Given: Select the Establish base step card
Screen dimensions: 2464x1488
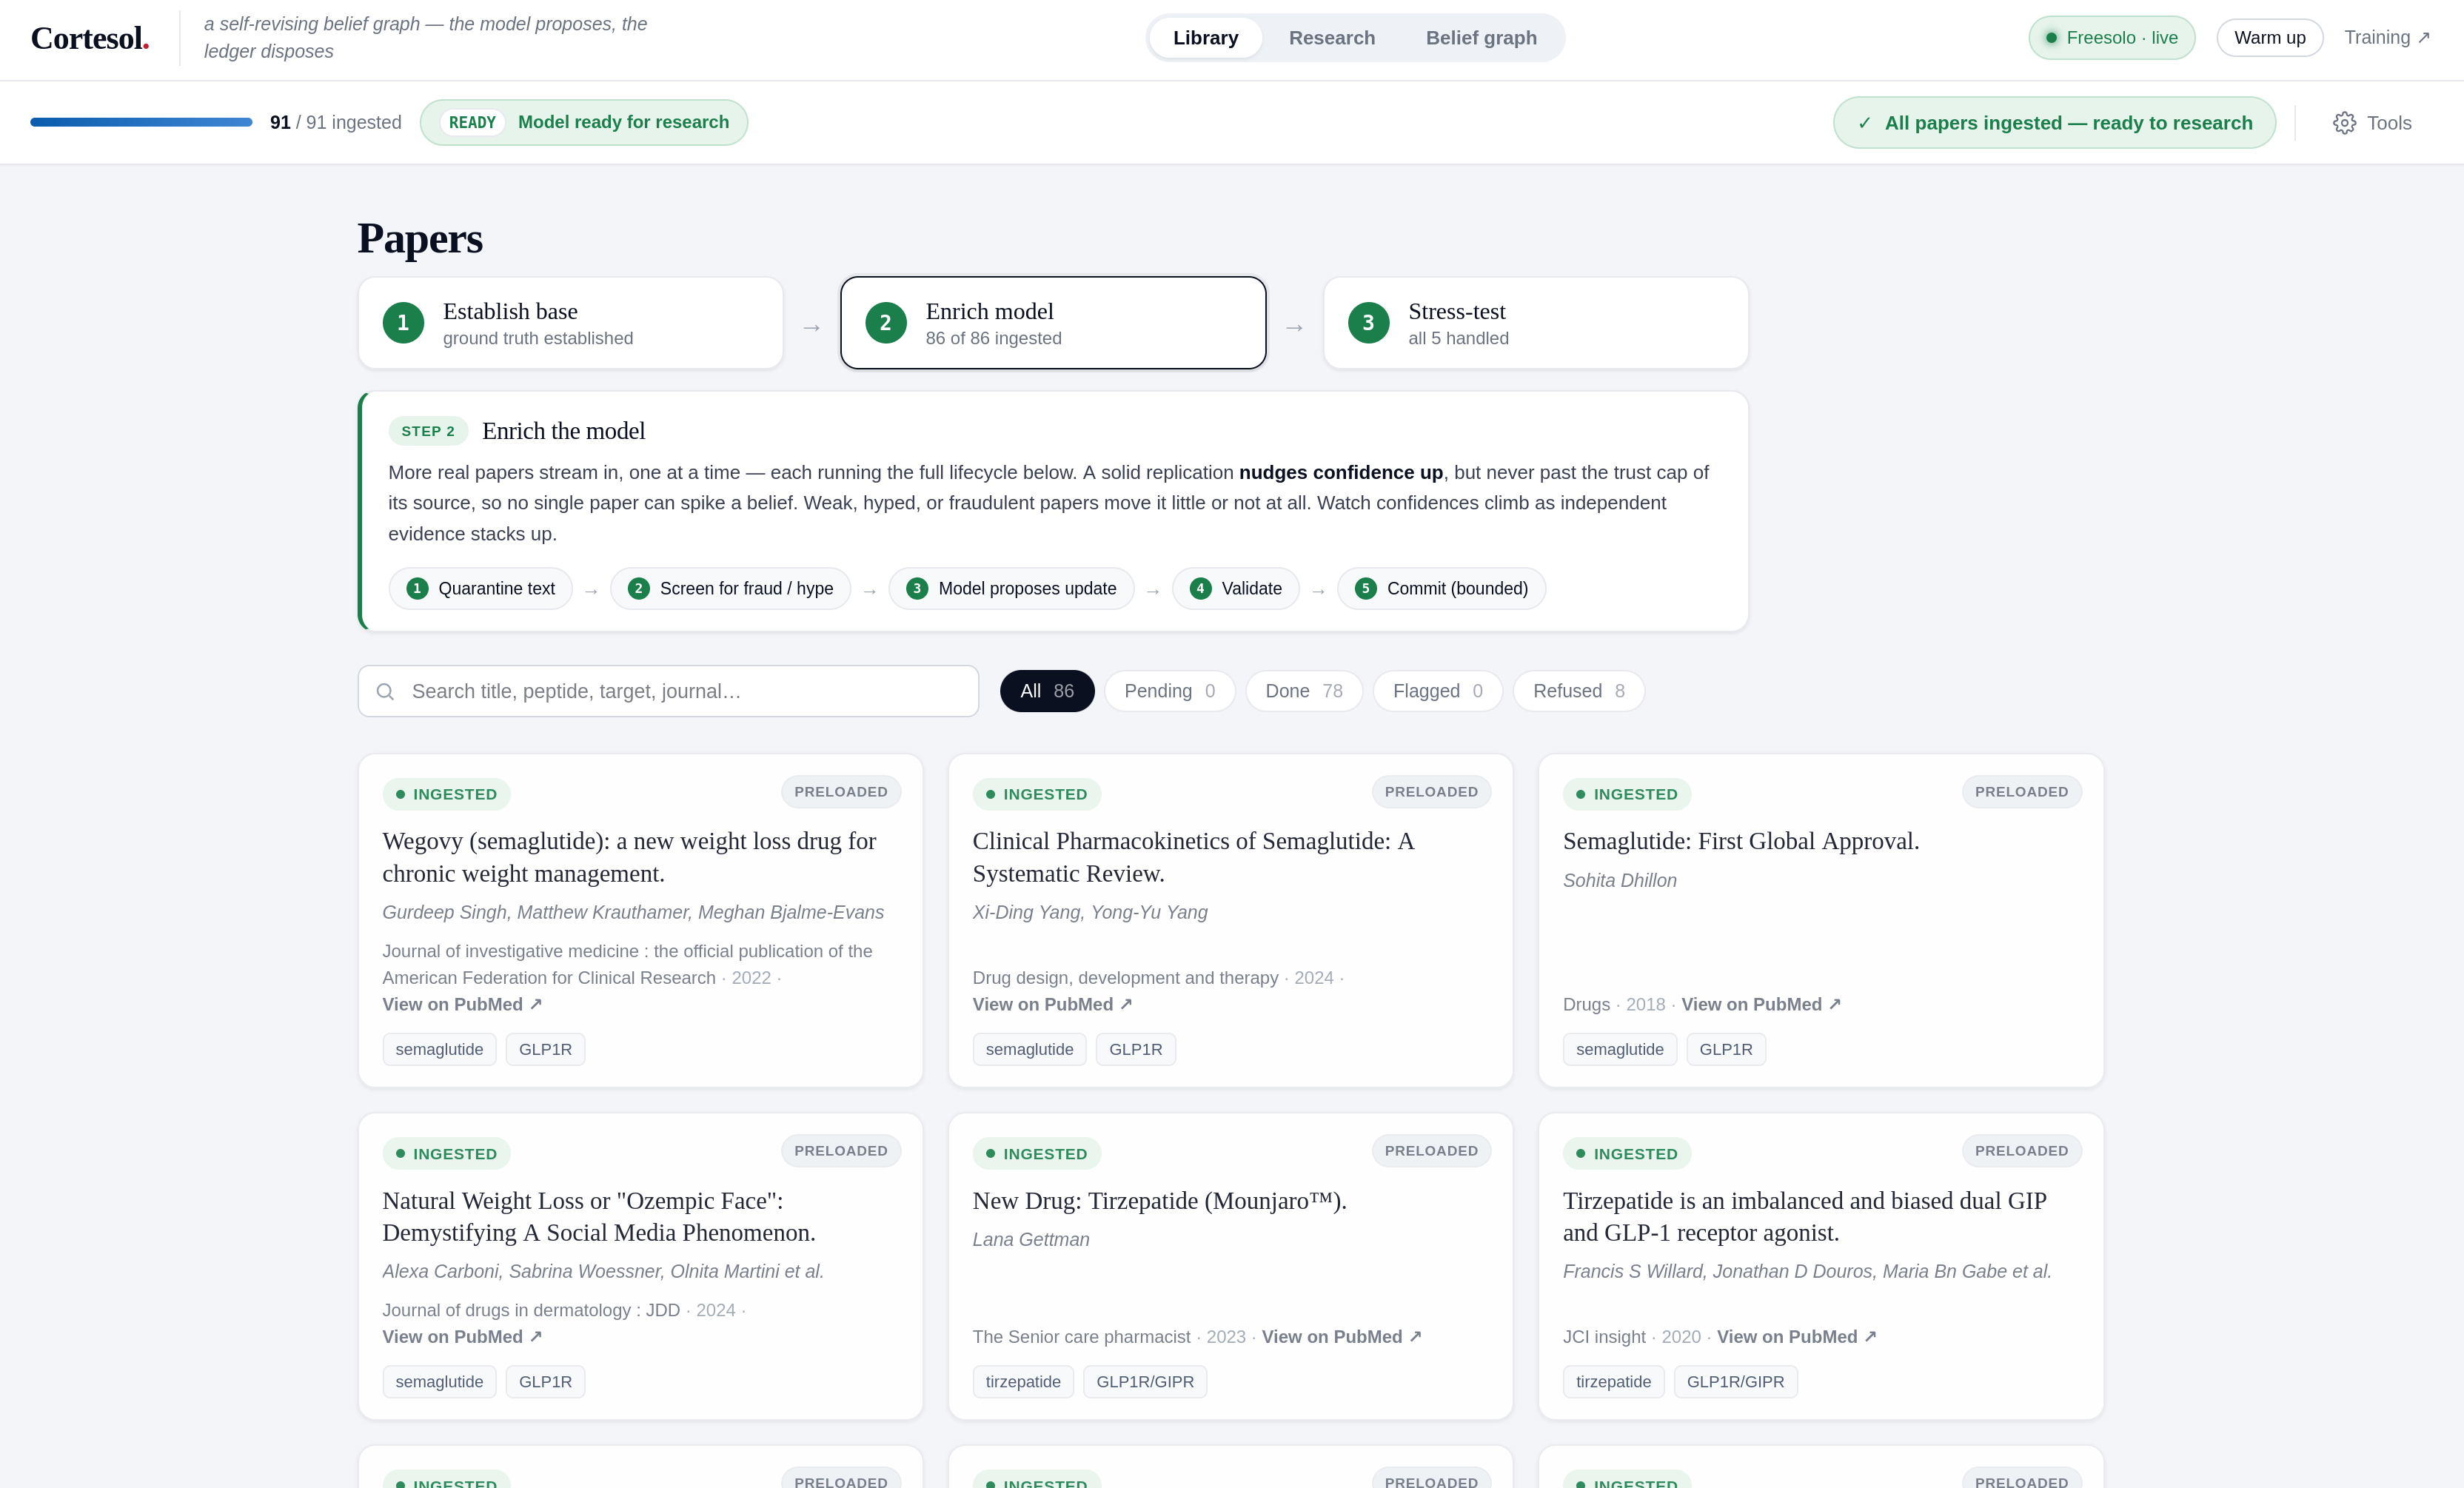Looking at the screenshot, I should [x=570, y=323].
